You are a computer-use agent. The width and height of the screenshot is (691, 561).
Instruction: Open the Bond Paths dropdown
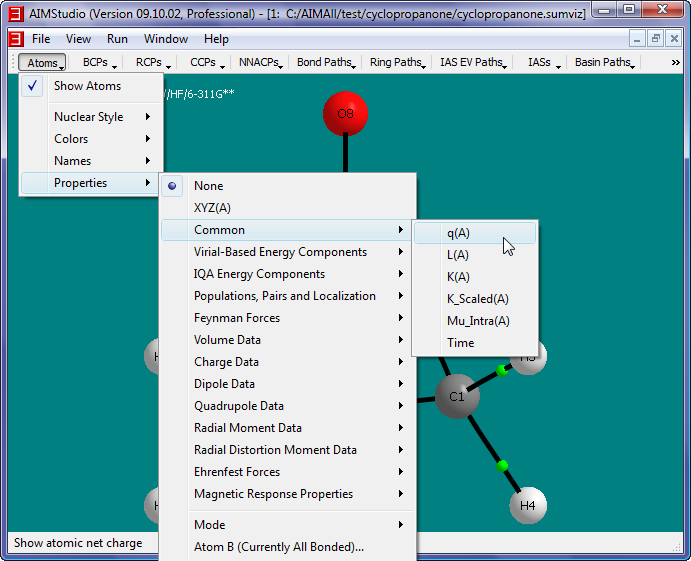pyautogui.click(x=326, y=62)
